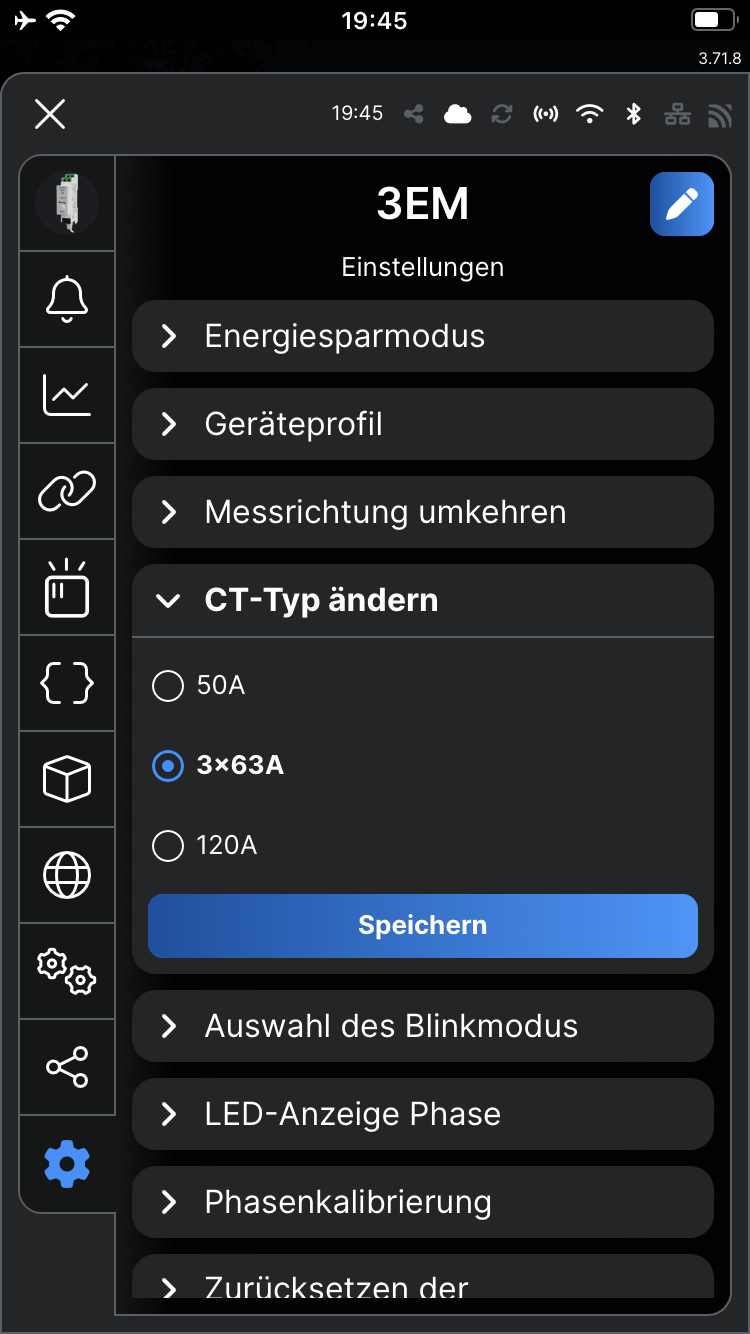Click the blue pencil edit icon
This screenshot has width=750, height=1334.
[x=682, y=204]
